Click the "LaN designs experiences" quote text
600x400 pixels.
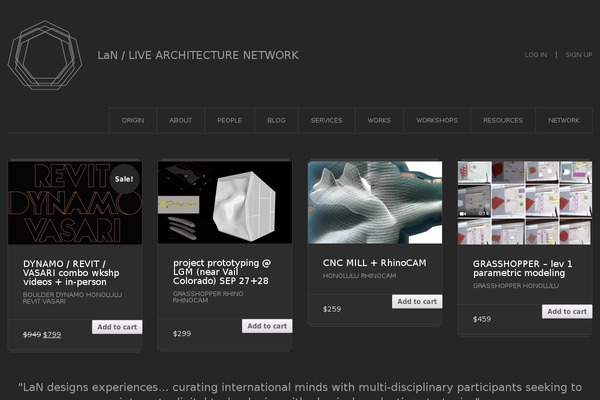point(300,390)
